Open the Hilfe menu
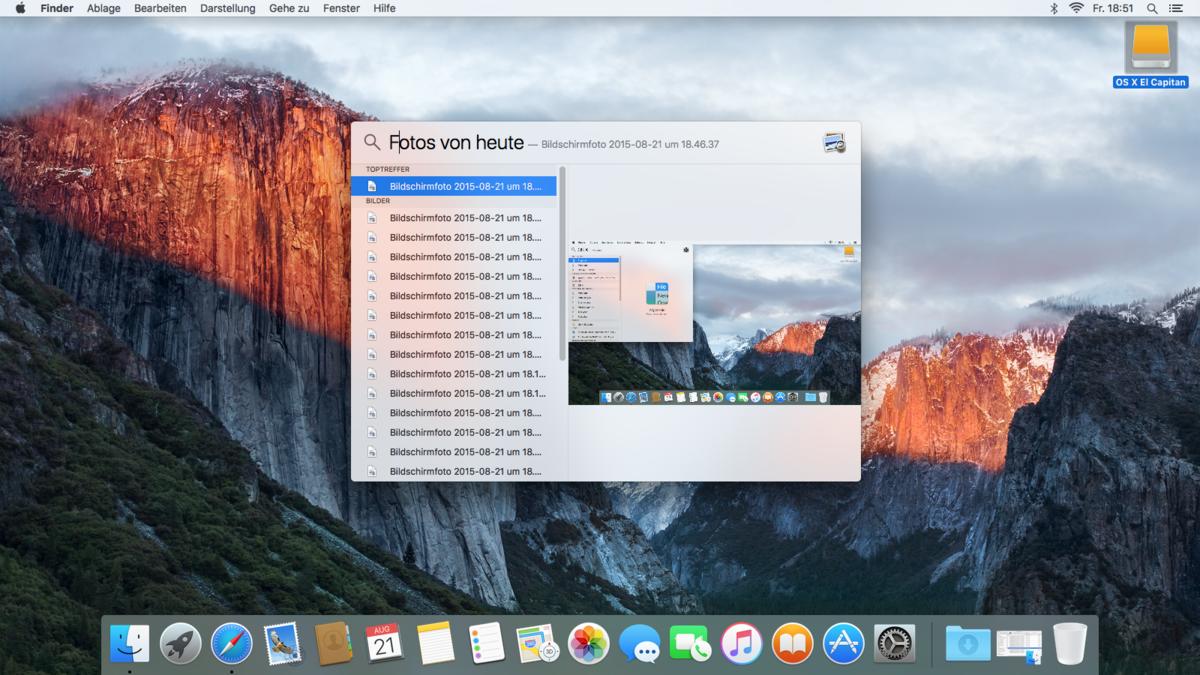 tap(384, 8)
